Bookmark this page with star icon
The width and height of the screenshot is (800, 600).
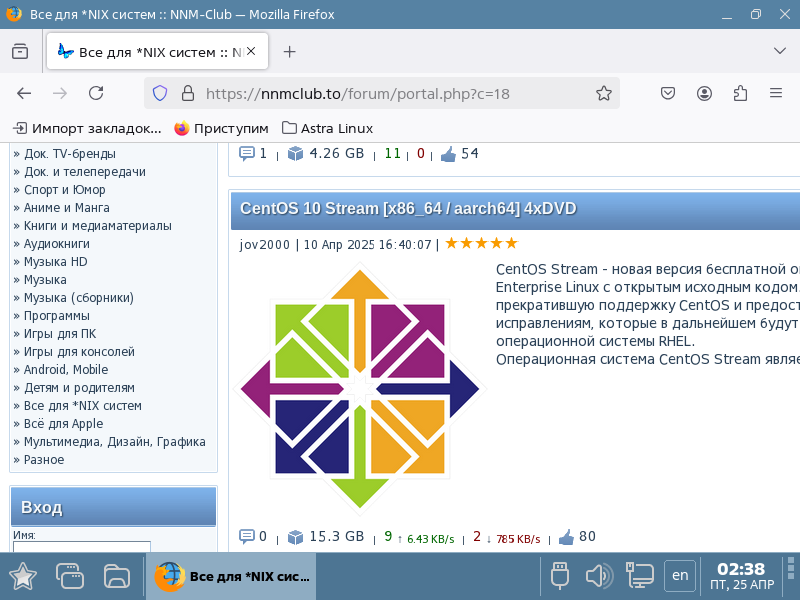click(603, 93)
